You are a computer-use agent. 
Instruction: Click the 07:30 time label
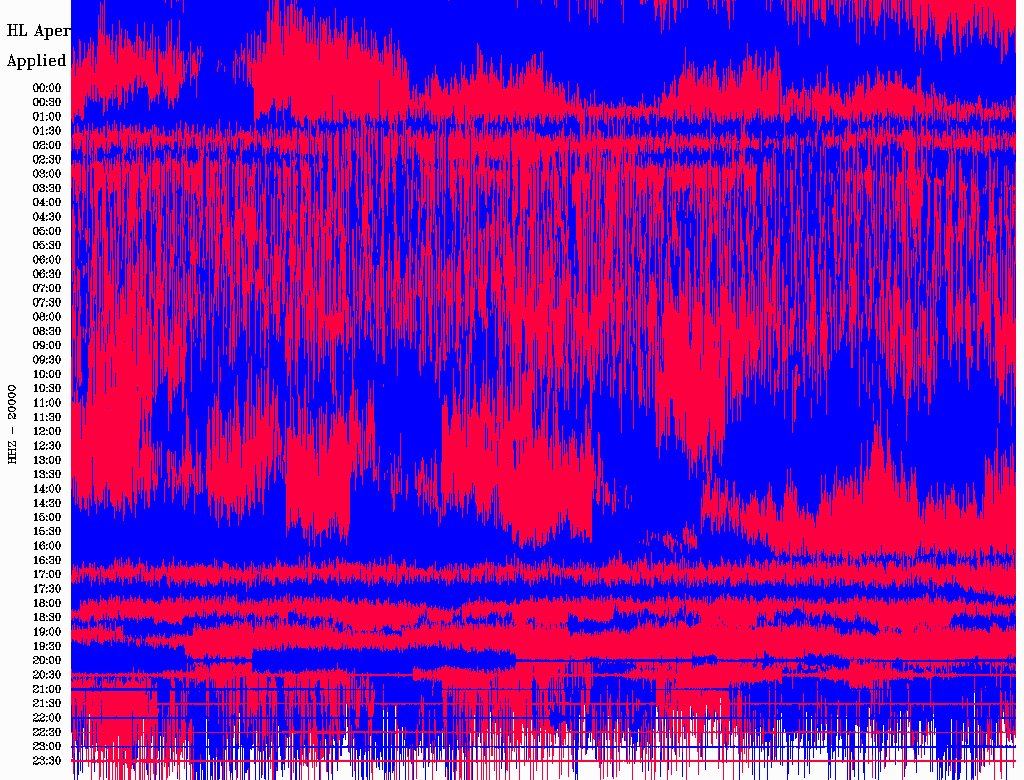47,302
